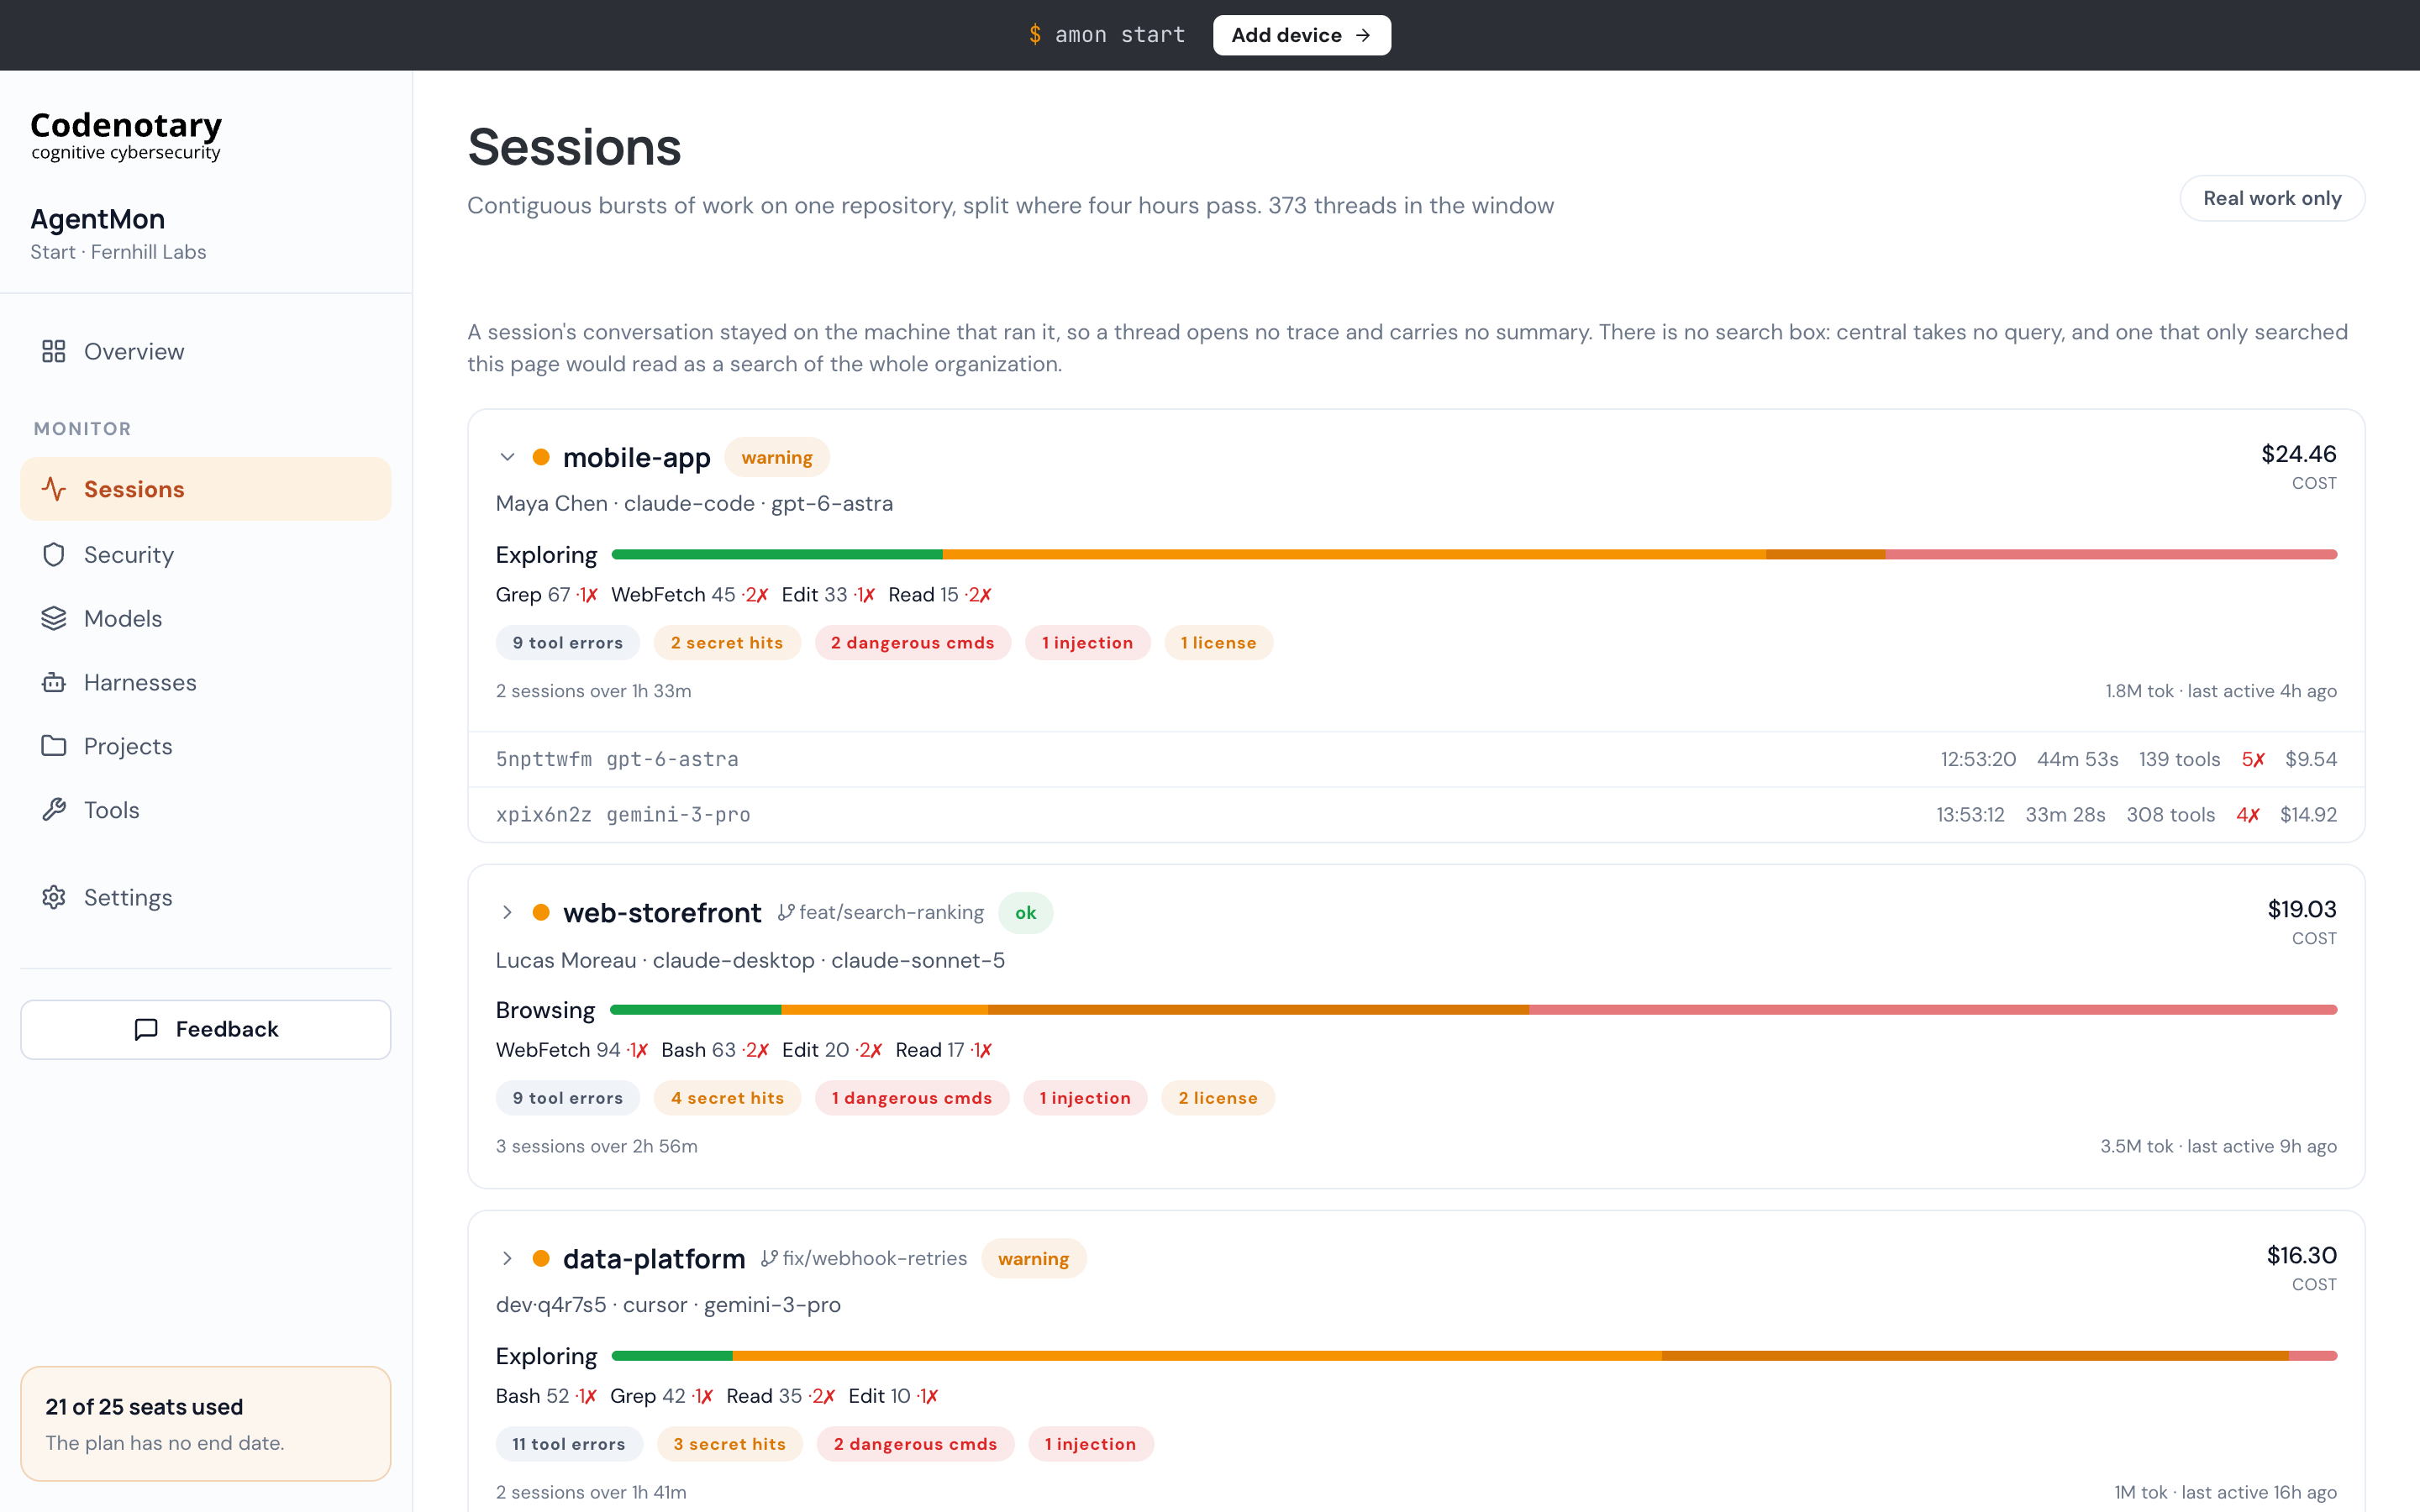The width and height of the screenshot is (2420, 1512).
Task: Click the Add device button
Action: click(x=1301, y=35)
